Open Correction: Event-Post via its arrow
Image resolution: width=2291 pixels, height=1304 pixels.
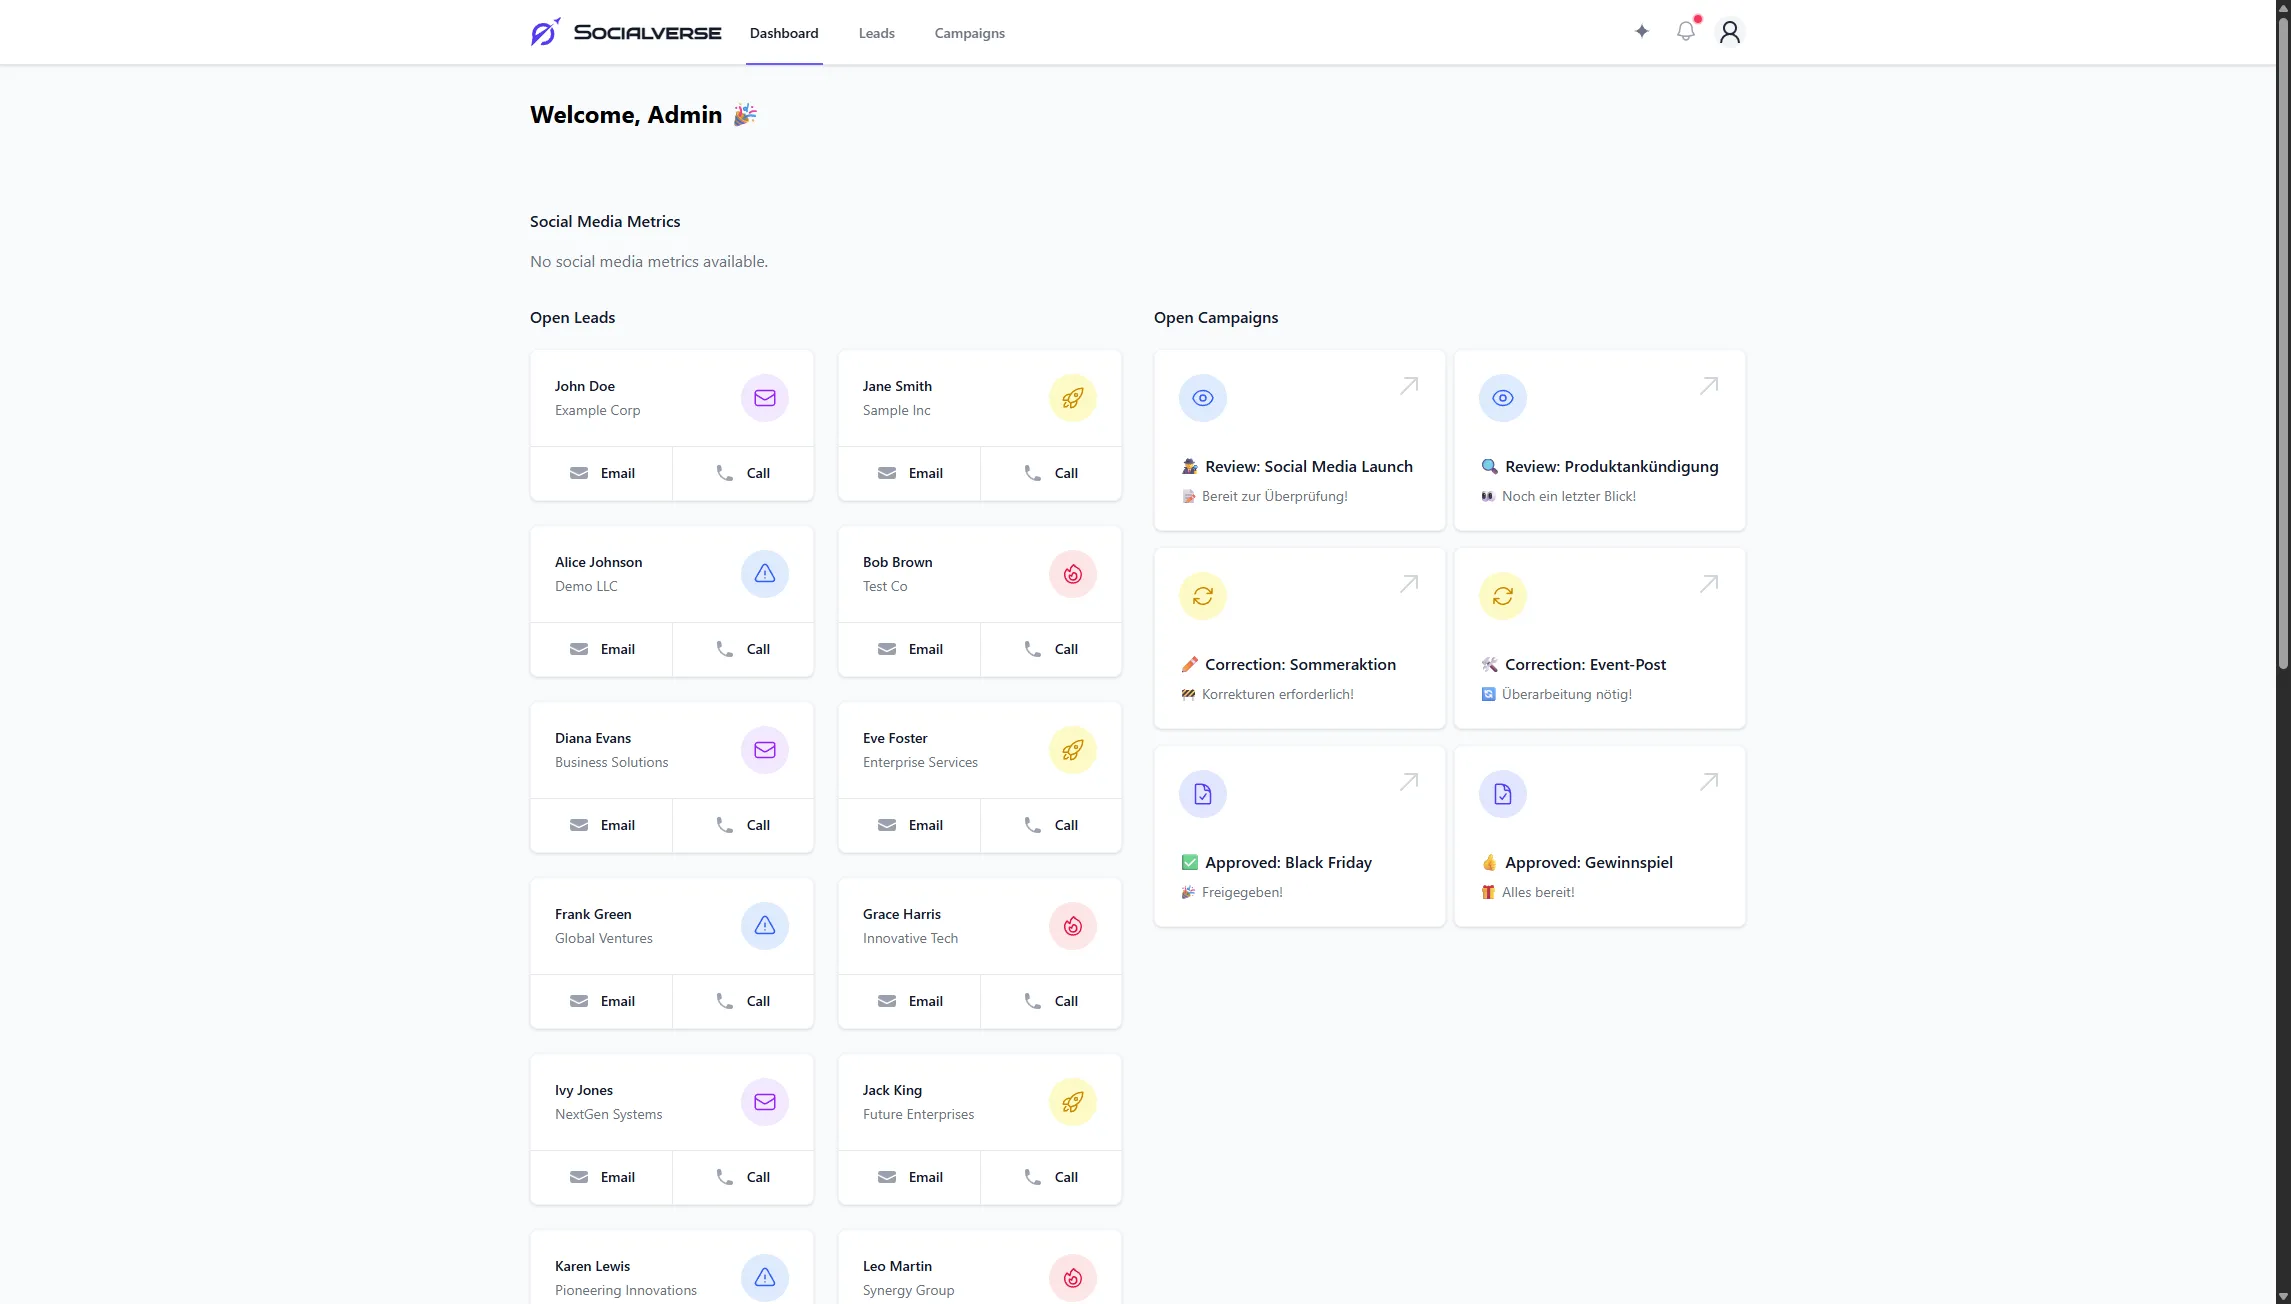click(1708, 584)
